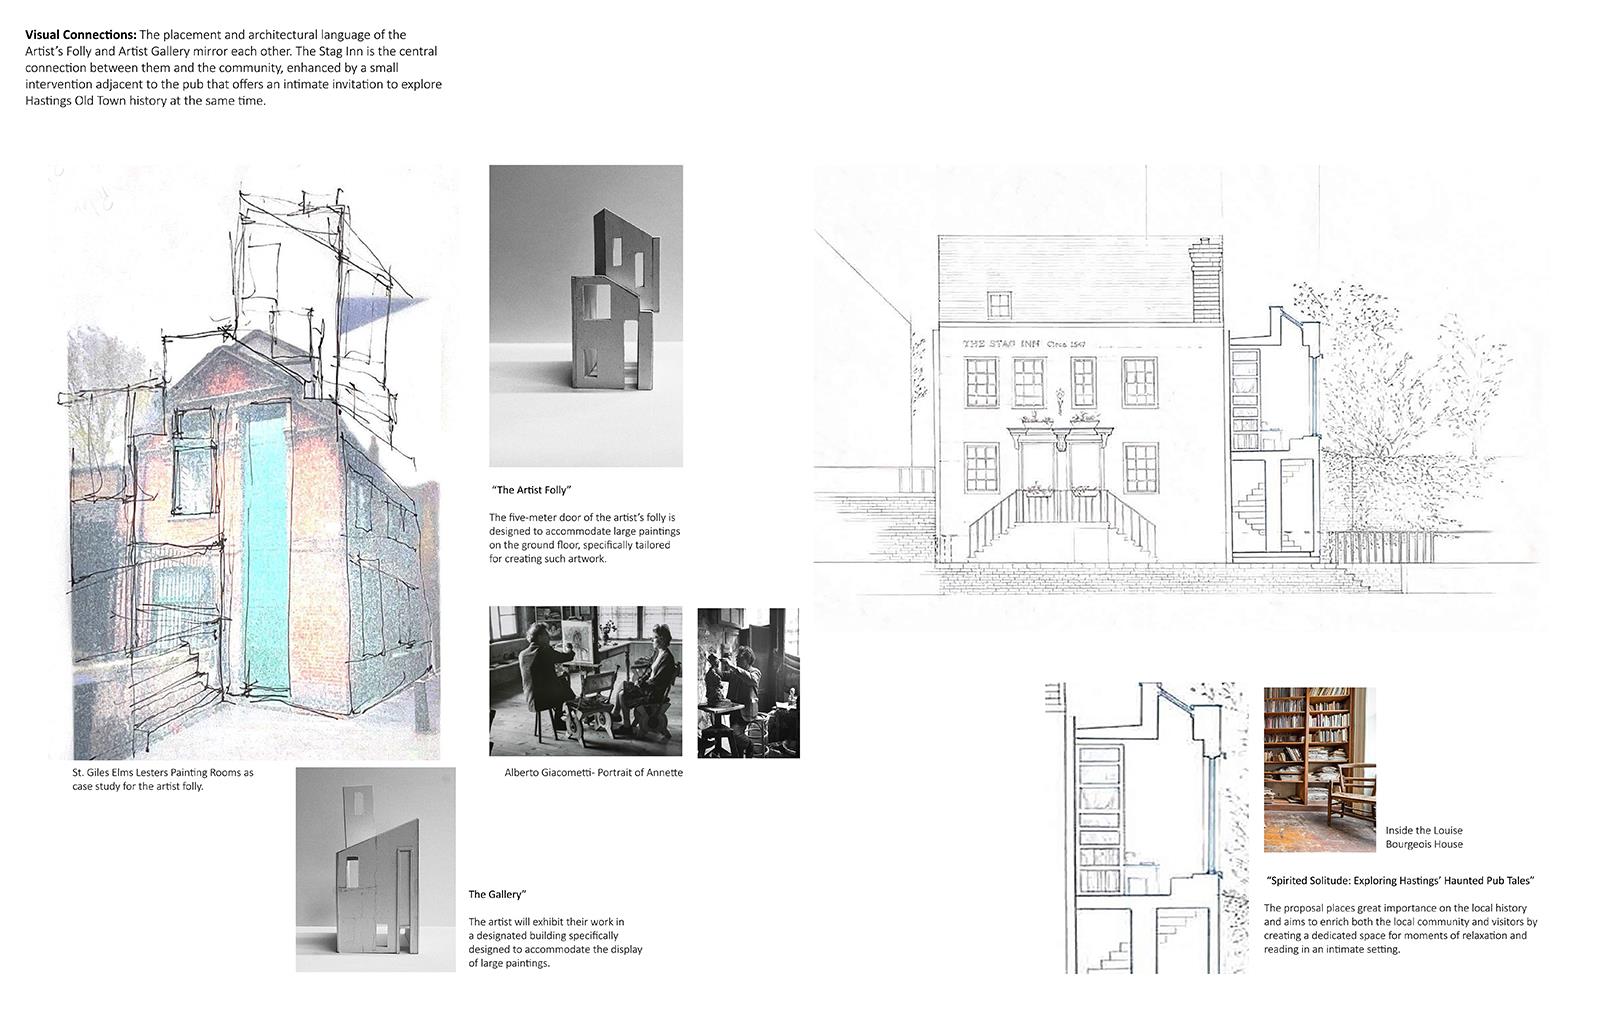Screen dimensions: 1600x1029
Task: Click the St. Giles Elms Lesters case study caption
Action: 162,779
